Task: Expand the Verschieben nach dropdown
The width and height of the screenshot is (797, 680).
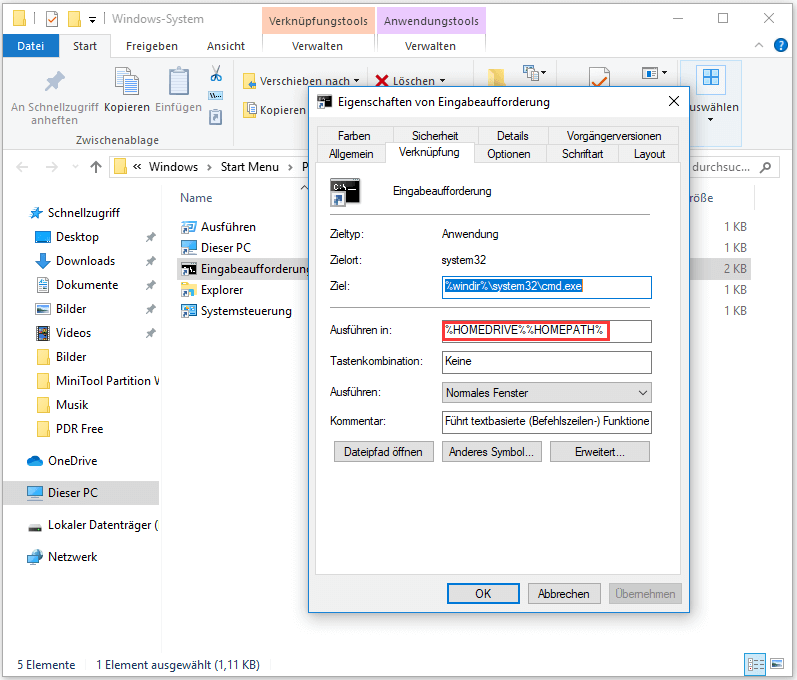Action: point(356,81)
